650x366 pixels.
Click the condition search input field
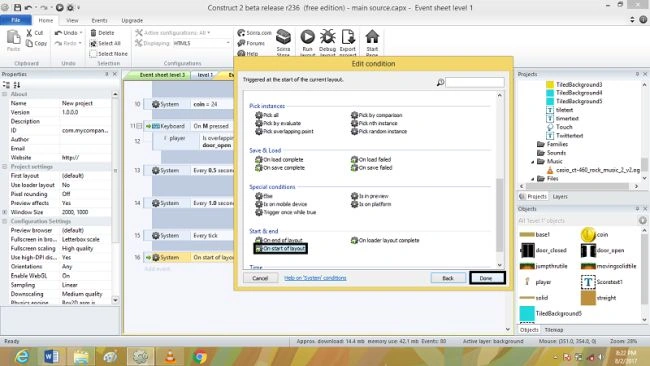click(x=475, y=82)
